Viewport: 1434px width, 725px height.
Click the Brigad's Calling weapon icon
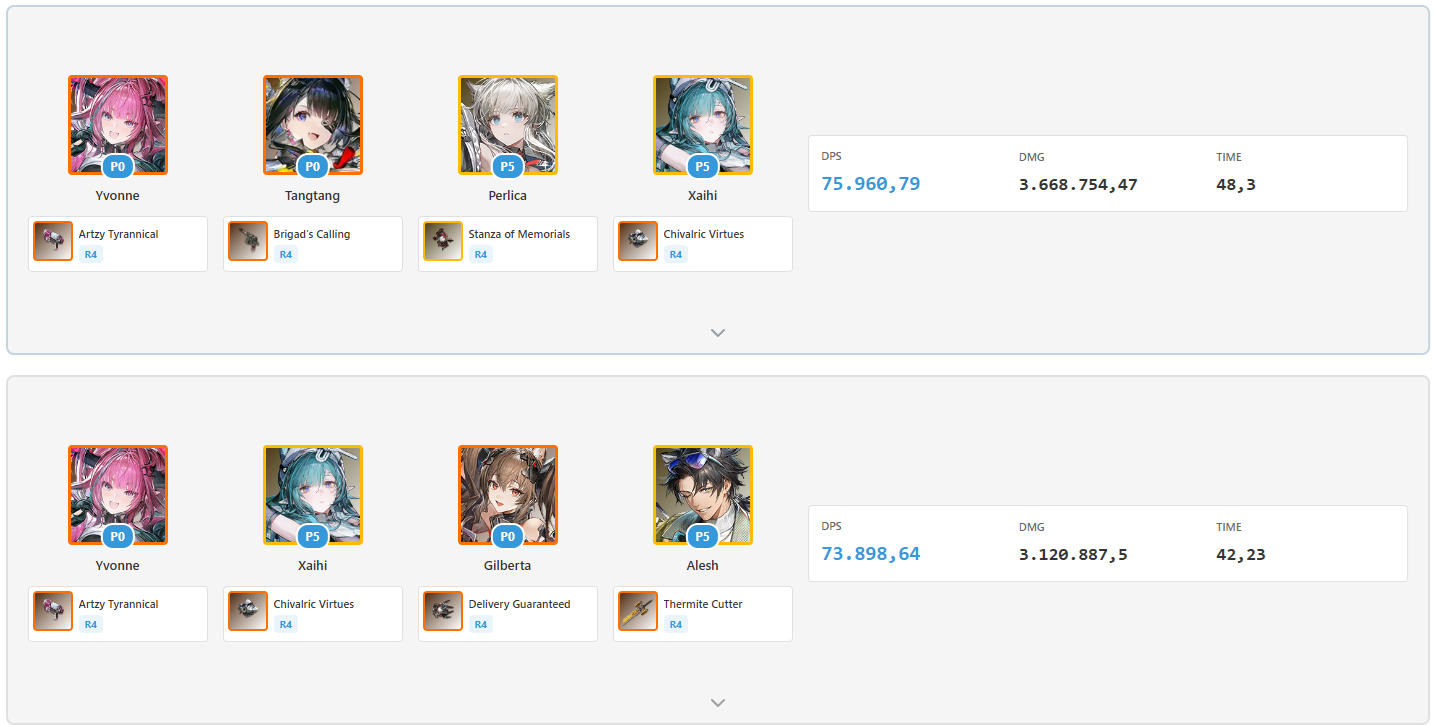pyautogui.click(x=248, y=241)
